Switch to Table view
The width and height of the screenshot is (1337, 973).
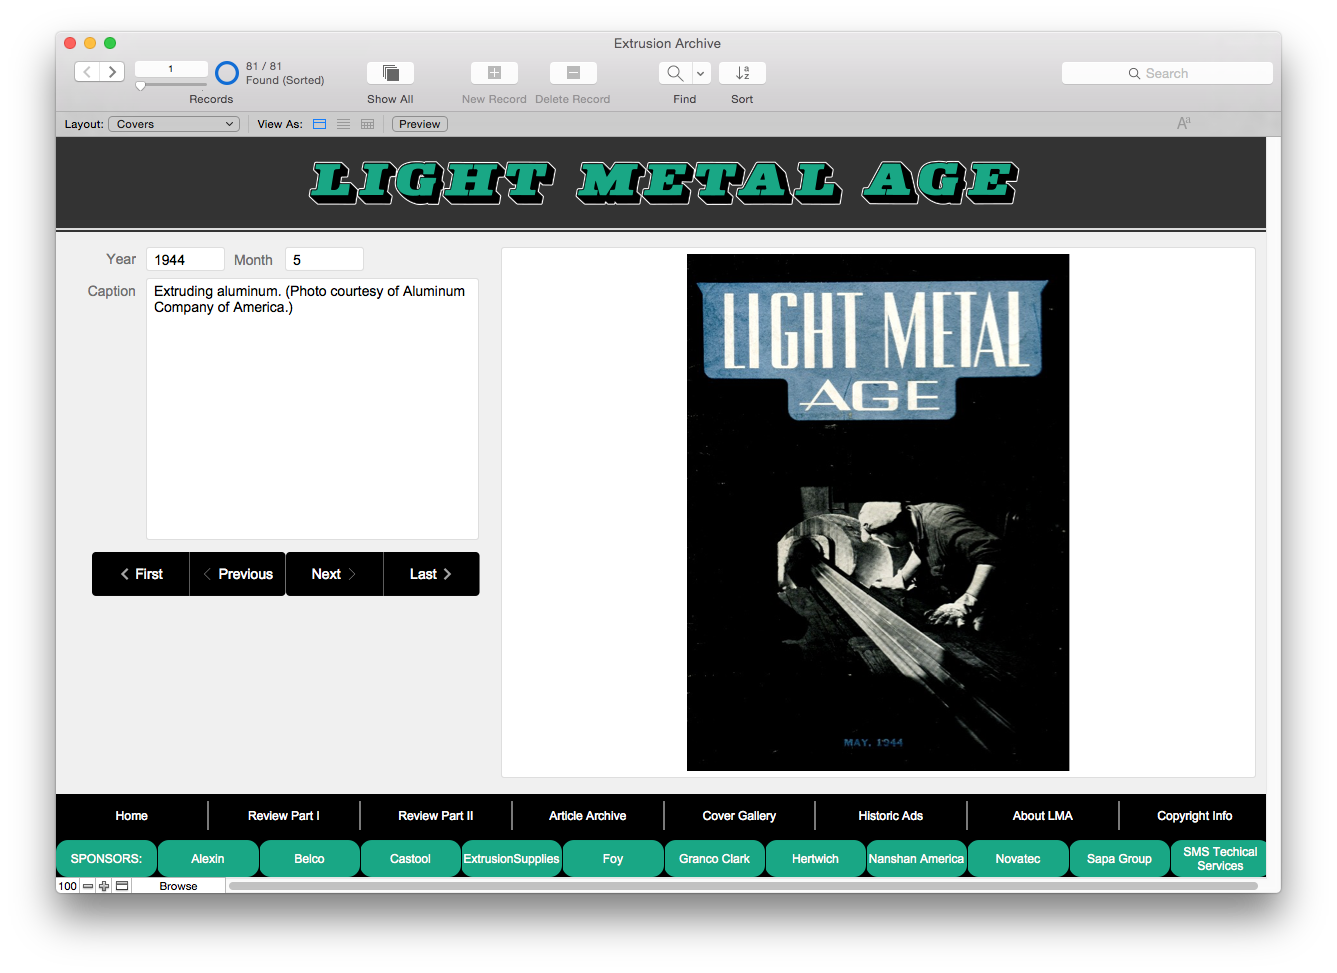tap(368, 124)
